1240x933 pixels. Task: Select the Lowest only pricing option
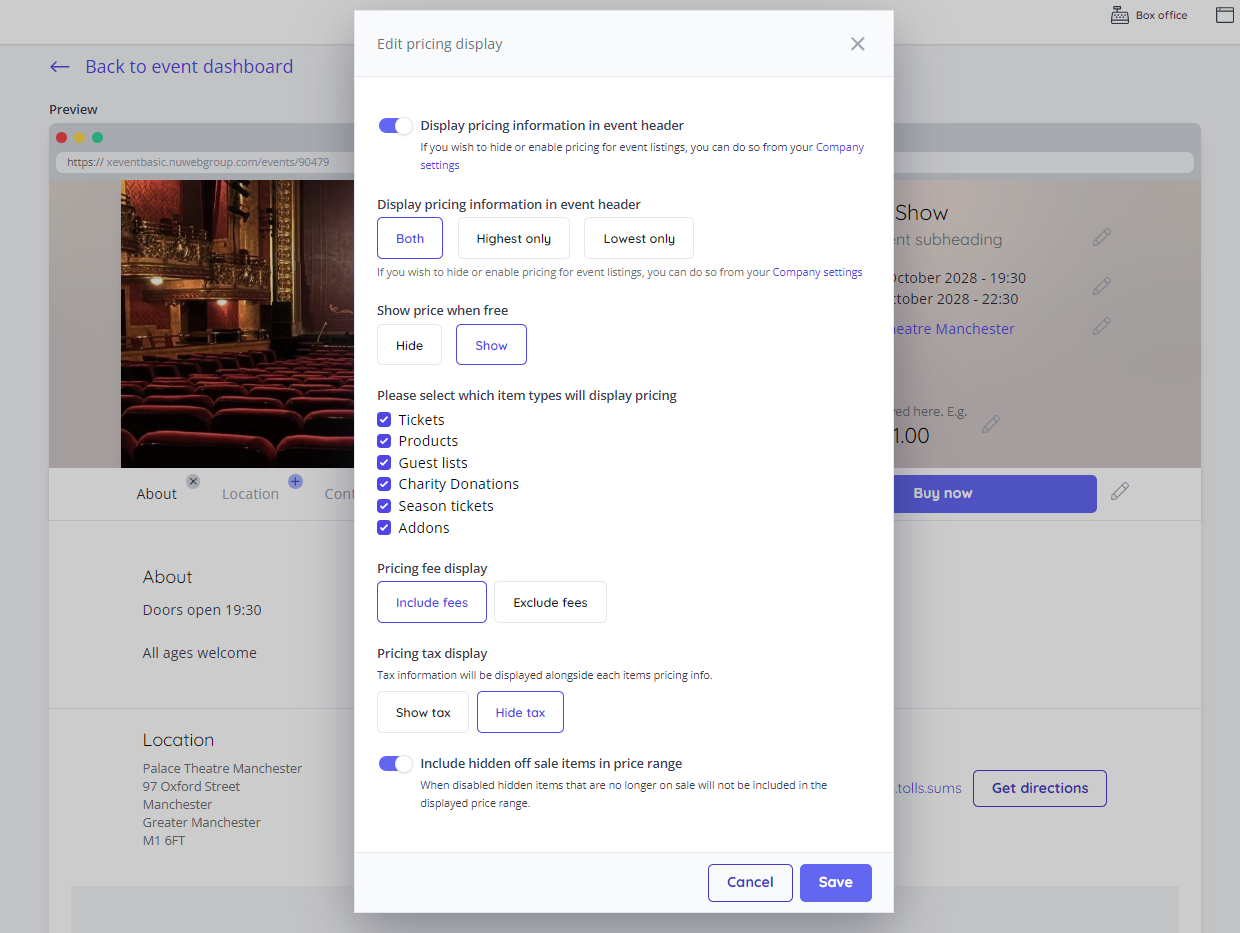pyautogui.click(x=638, y=239)
